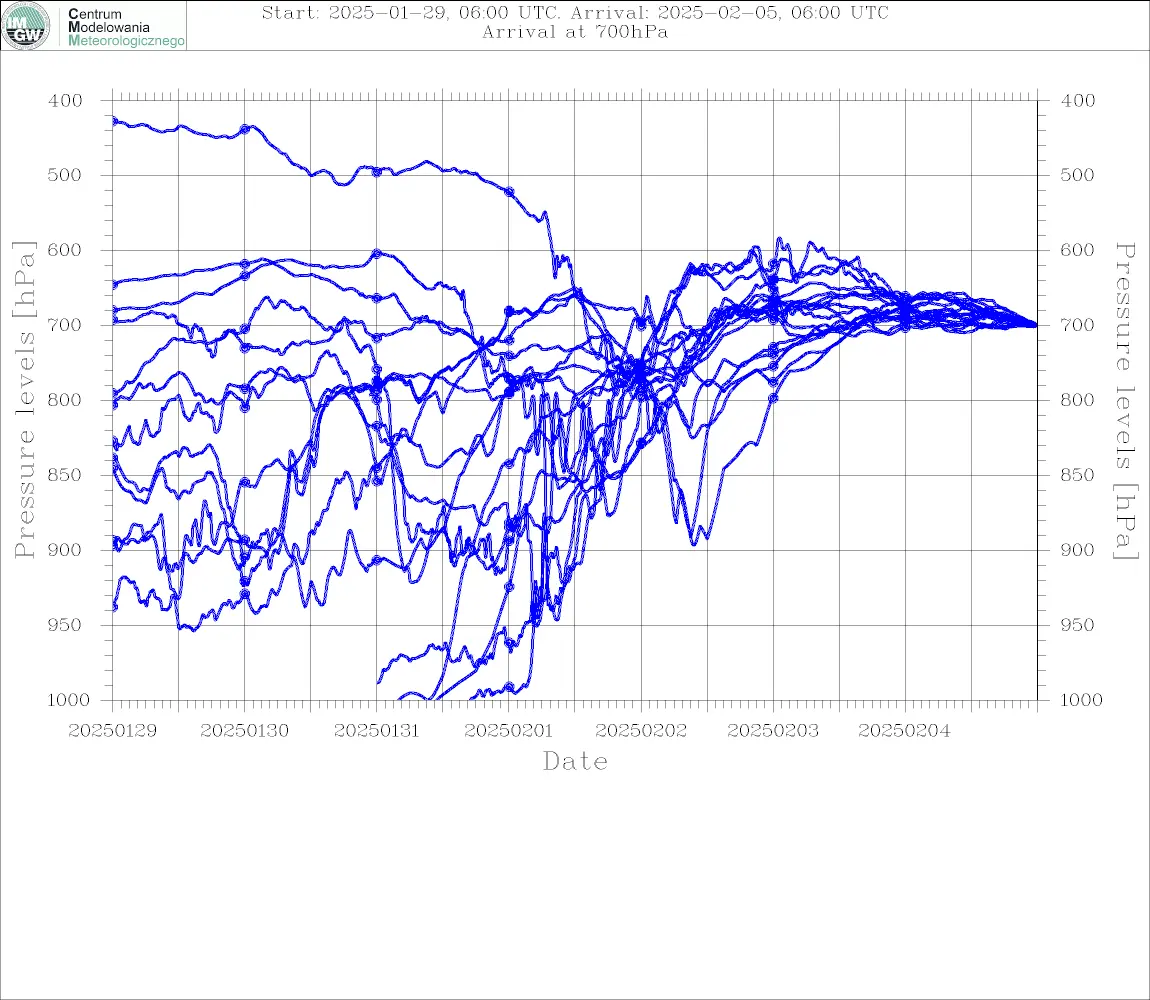Click the date label 20250129
This screenshot has width=1150, height=1000.
(x=113, y=731)
